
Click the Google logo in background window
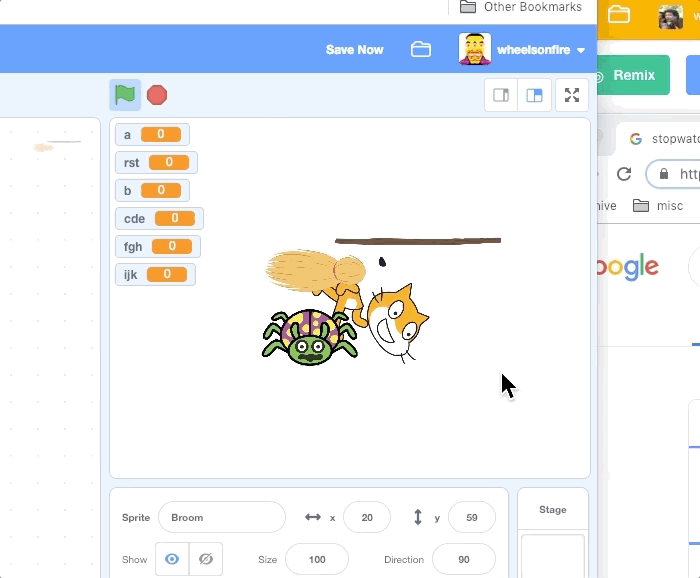(628, 267)
